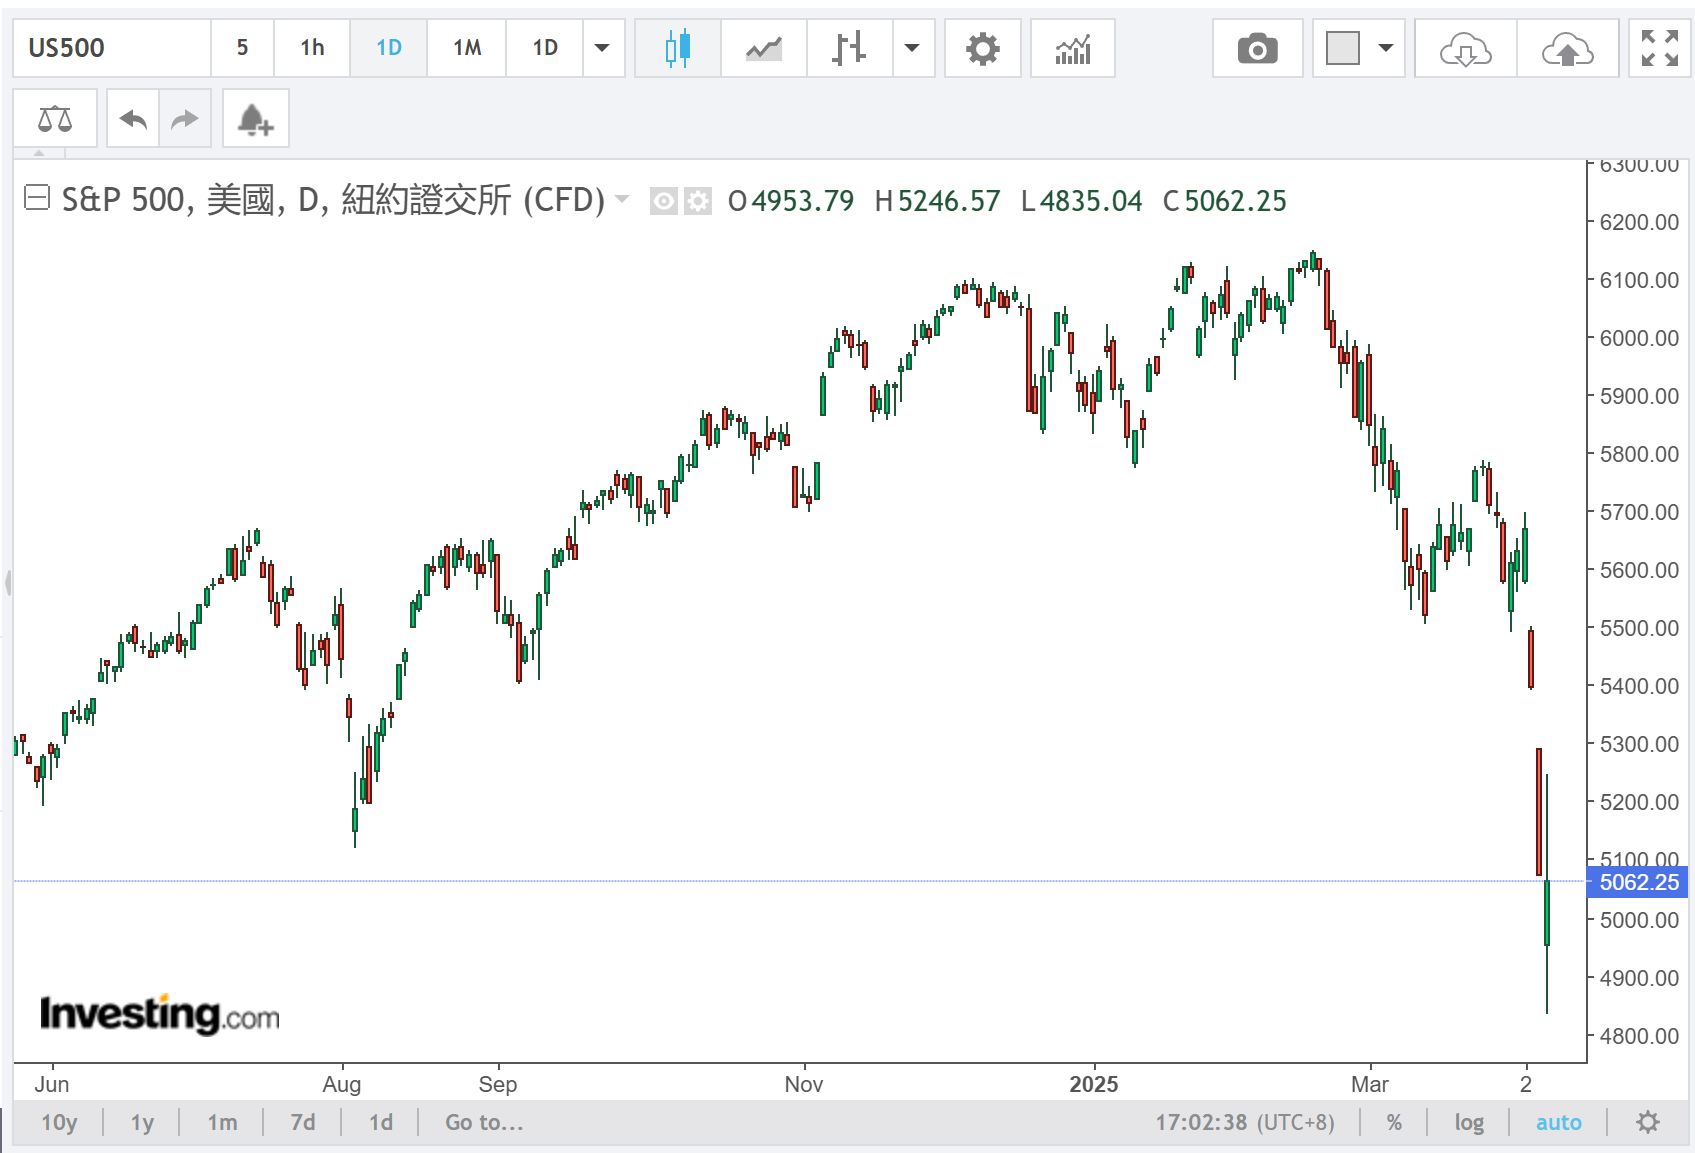Save chart layout with cloud upload icon
This screenshot has height=1153, width=1695.
click(1567, 48)
